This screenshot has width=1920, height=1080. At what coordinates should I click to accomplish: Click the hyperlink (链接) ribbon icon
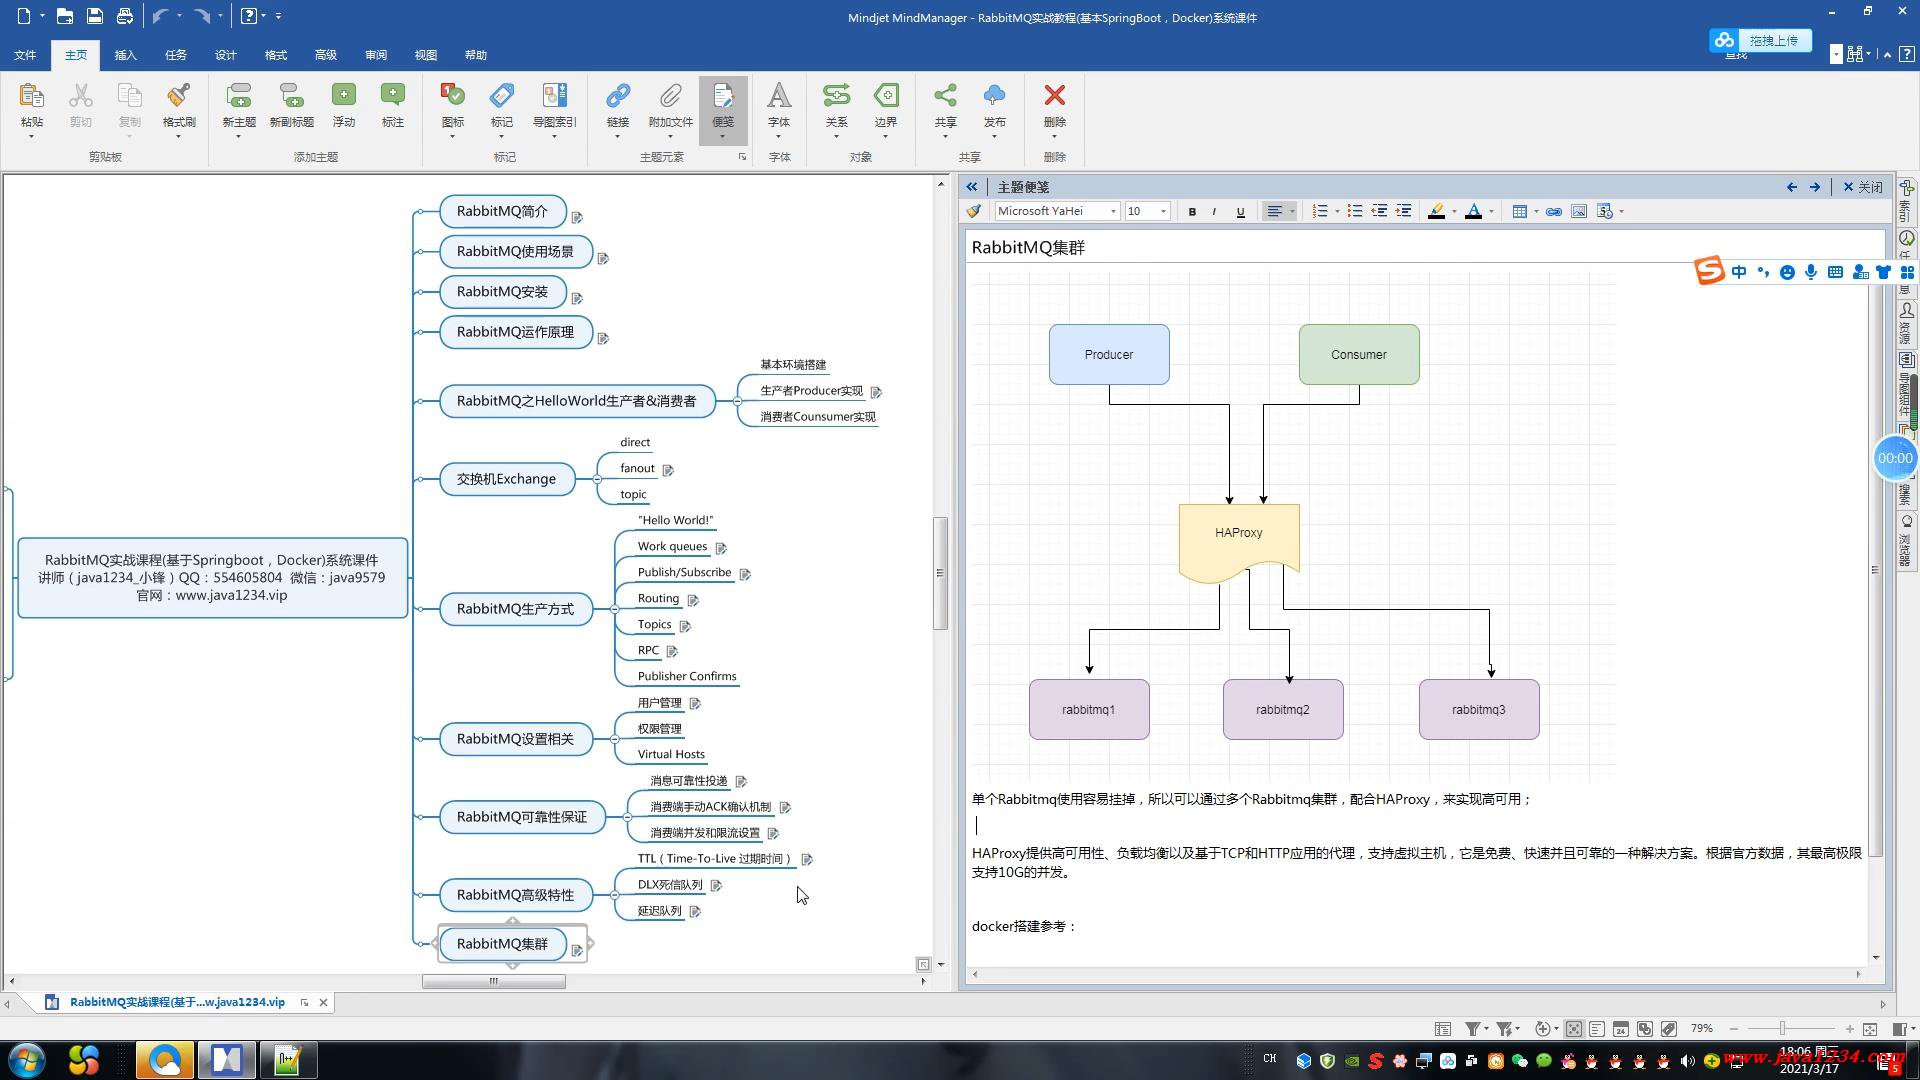(x=618, y=96)
